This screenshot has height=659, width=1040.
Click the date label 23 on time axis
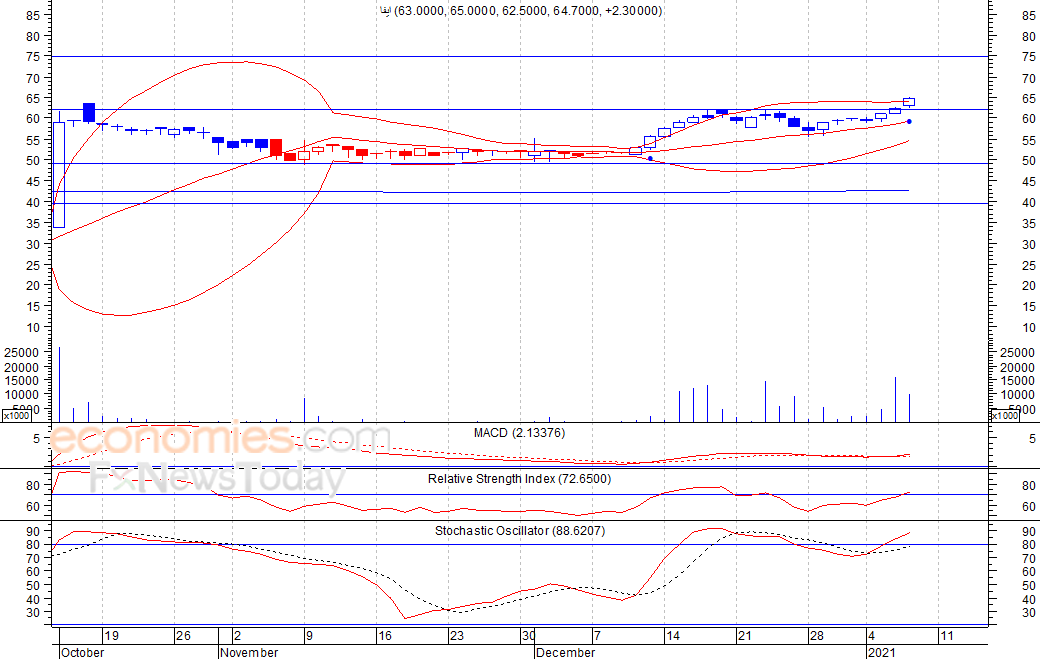pyautogui.click(x=456, y=636)
